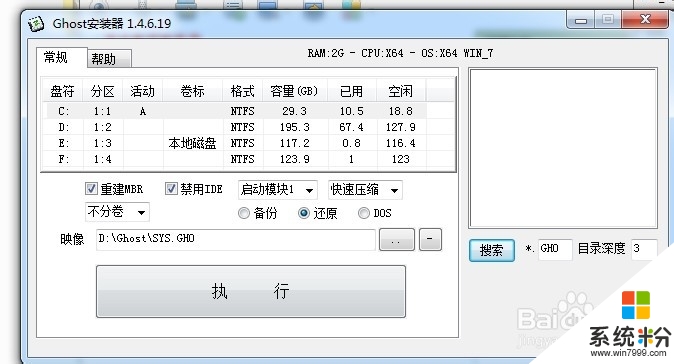
Task: Click the 格式 column header
Action: (x=242, y=91)
